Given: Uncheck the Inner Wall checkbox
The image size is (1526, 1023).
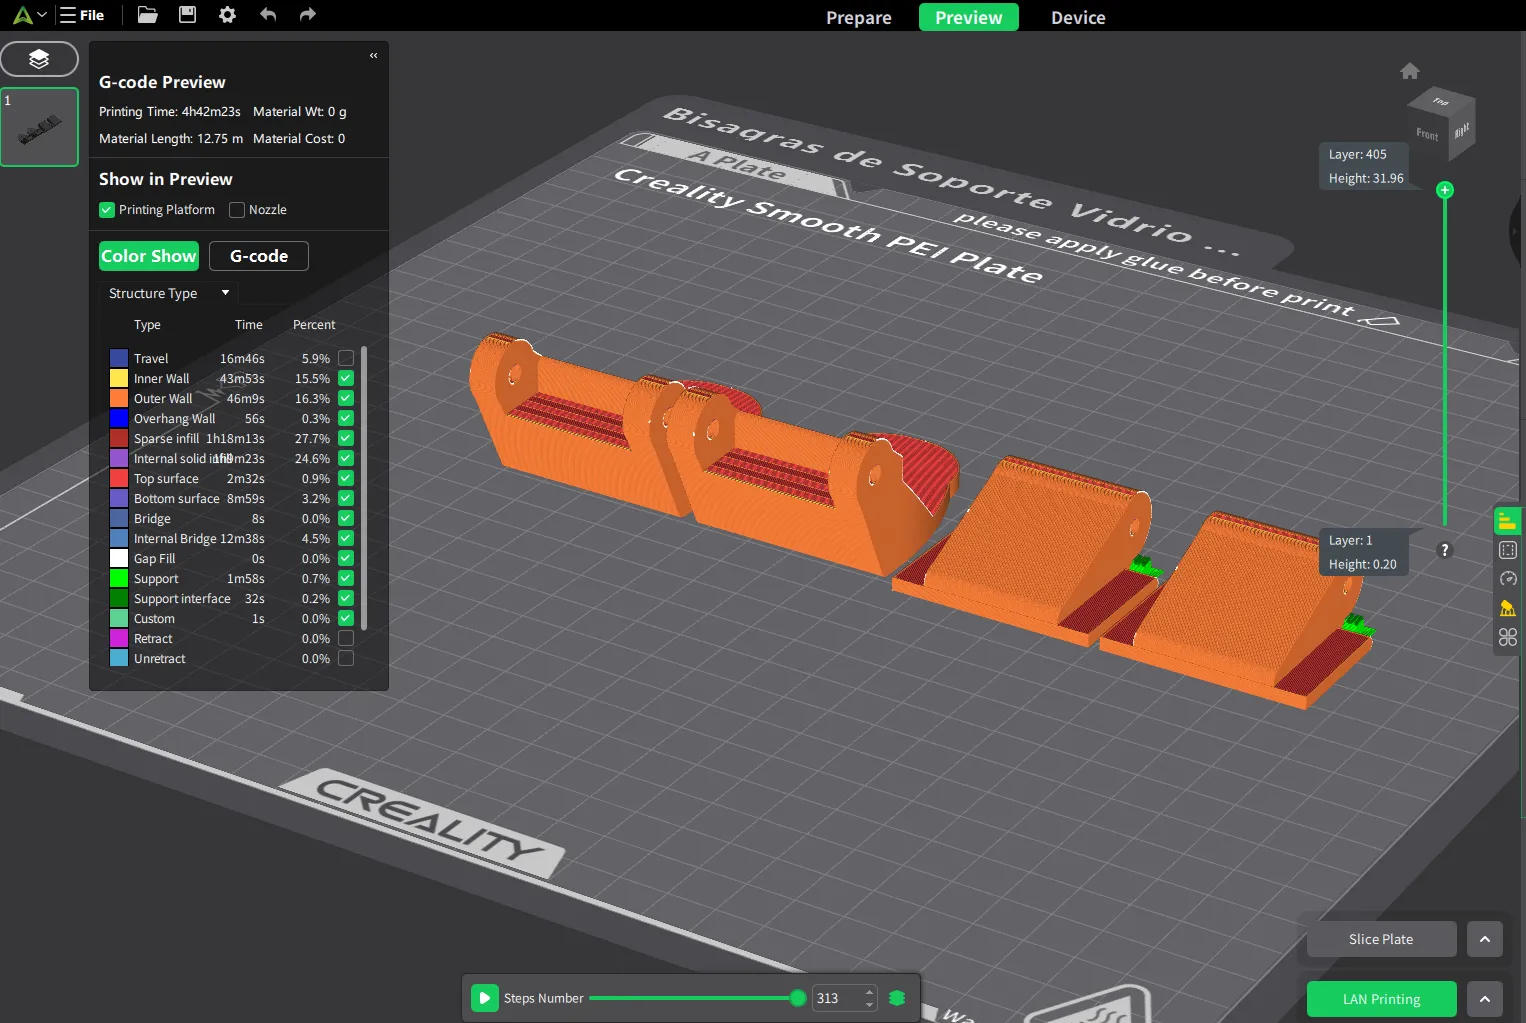Looking at the screenshot, I should [x=346, y=378].
